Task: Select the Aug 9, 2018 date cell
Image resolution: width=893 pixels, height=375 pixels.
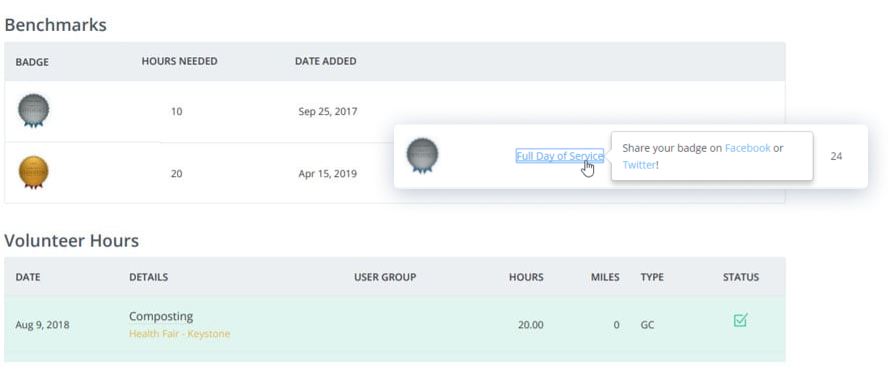Action: click(42, 325)
